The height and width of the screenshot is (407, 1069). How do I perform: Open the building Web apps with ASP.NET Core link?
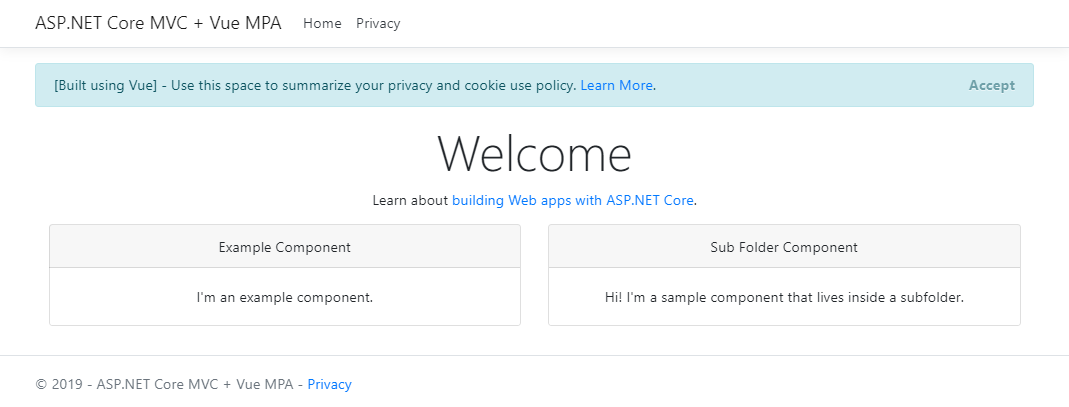pyautogui.click(x=573, y=200)
